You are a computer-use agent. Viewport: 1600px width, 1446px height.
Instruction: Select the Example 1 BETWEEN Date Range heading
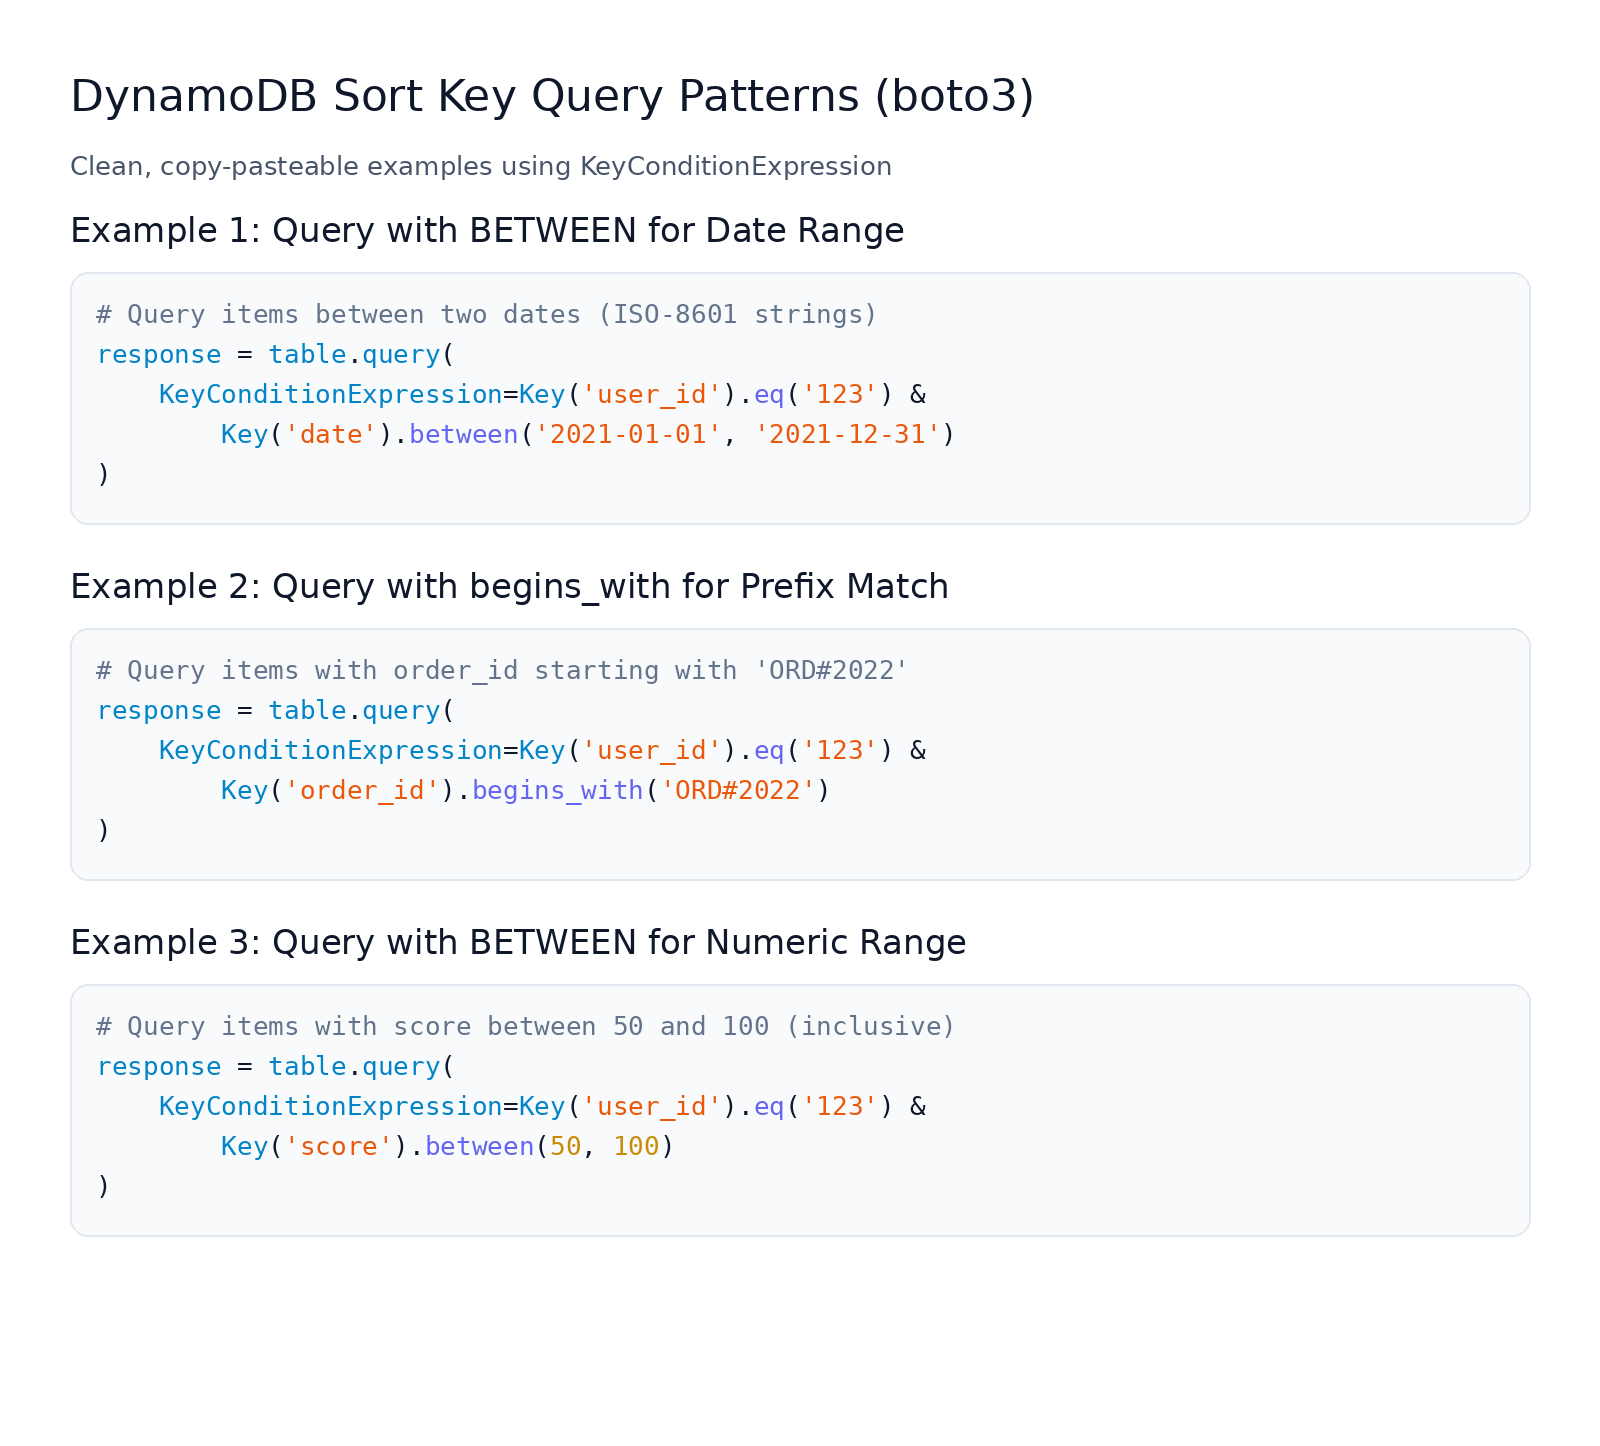(487, 231)
